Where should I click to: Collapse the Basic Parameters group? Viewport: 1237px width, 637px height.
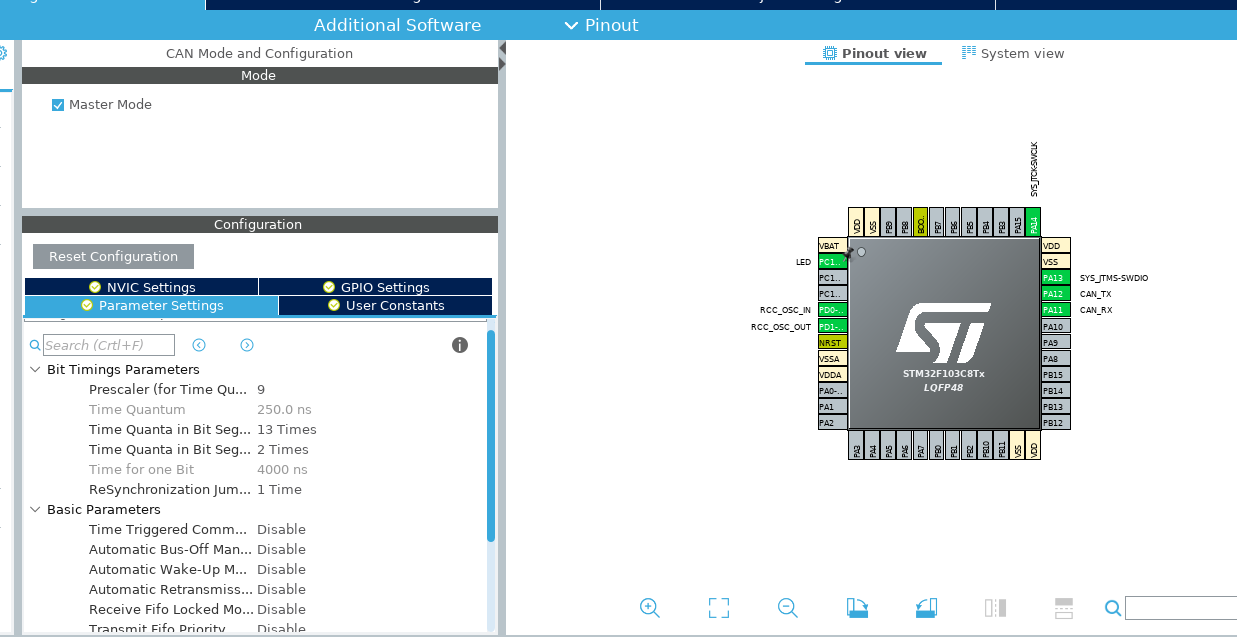[x=36, y=510]
